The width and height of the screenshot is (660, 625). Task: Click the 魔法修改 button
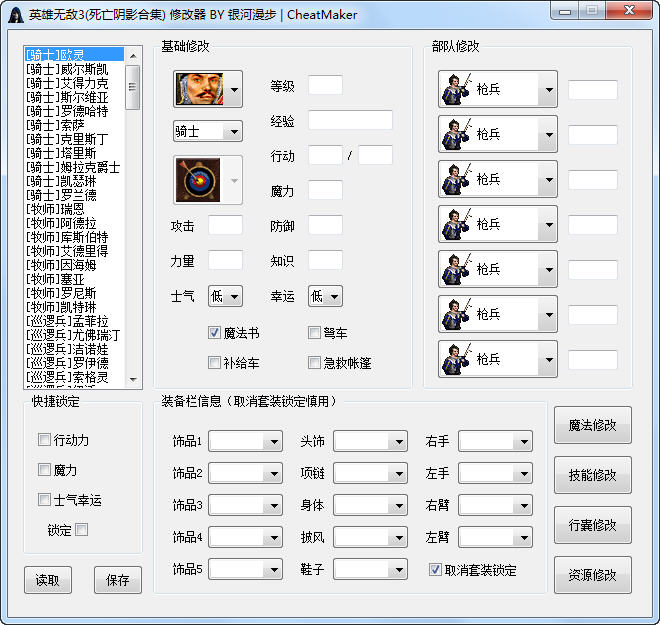[593, 425]
